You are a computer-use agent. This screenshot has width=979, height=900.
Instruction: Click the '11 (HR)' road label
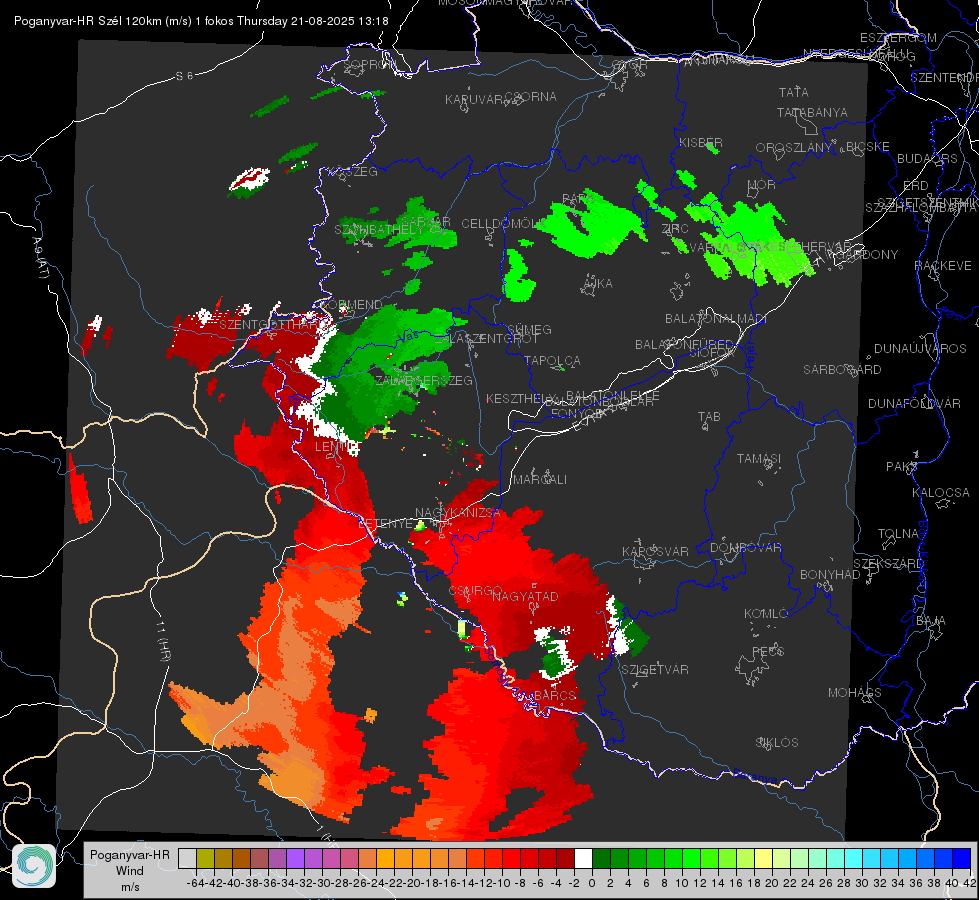pos(163,642)
